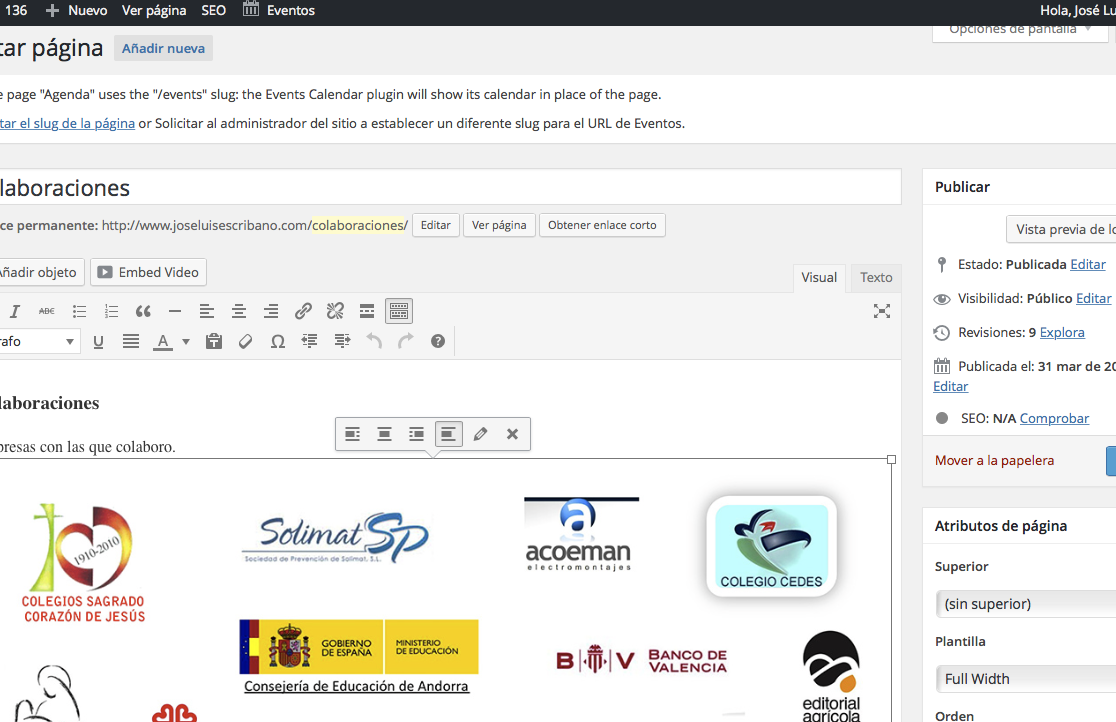Open the Plantilla template dropdown showing Full Width
Screen dimensions: 1116x722
pos(1026,679)
